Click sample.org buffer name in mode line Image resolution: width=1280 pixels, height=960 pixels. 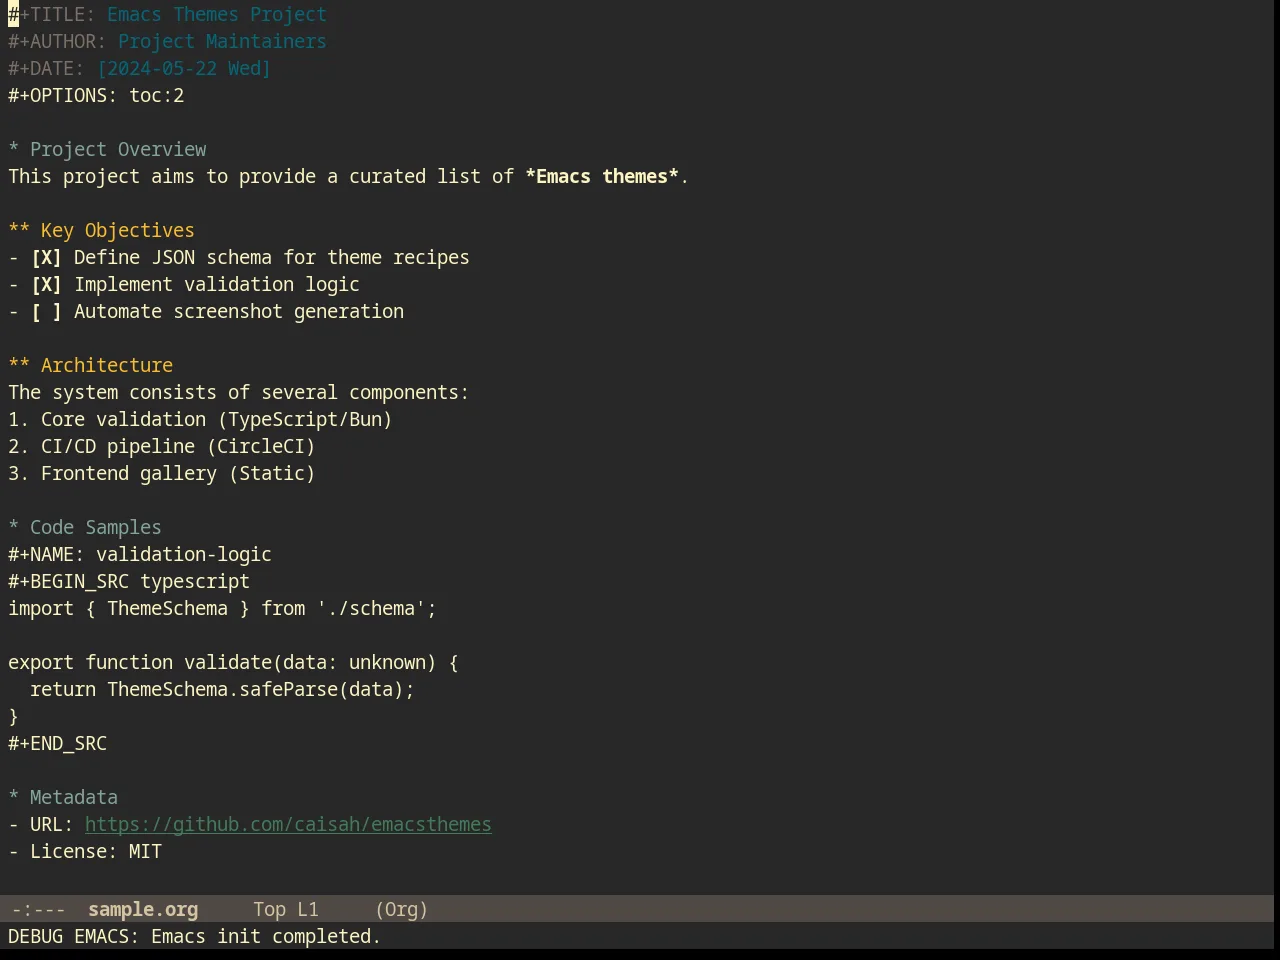(x=143, y=910)
